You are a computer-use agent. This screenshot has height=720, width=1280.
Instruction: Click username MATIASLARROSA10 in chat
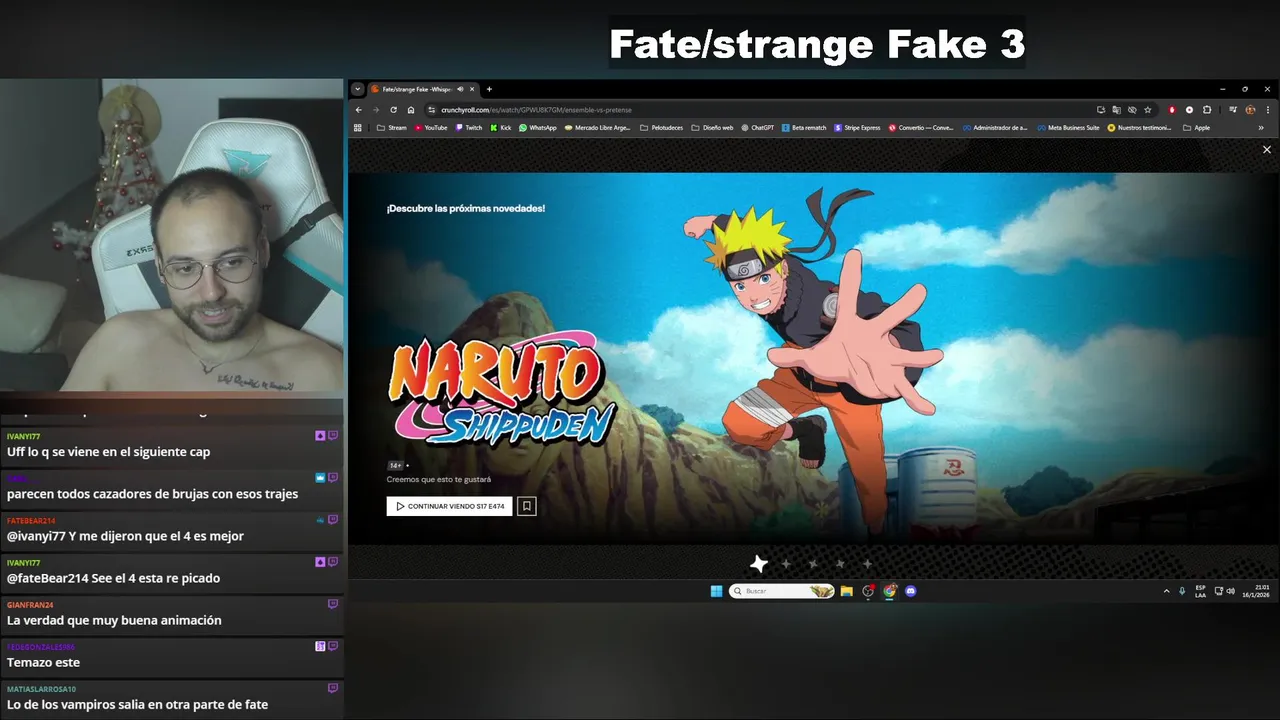click(41, 689)
